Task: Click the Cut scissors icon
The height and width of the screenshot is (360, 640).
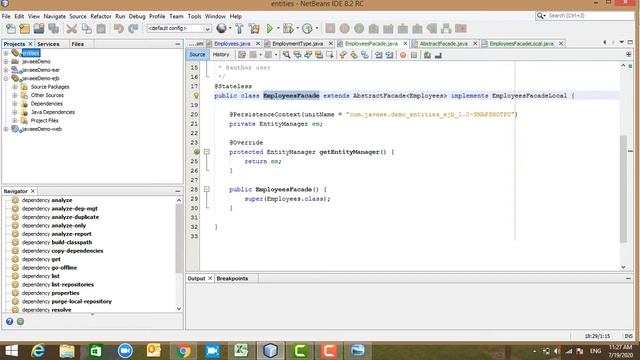Action: click(x=72, y=29)
